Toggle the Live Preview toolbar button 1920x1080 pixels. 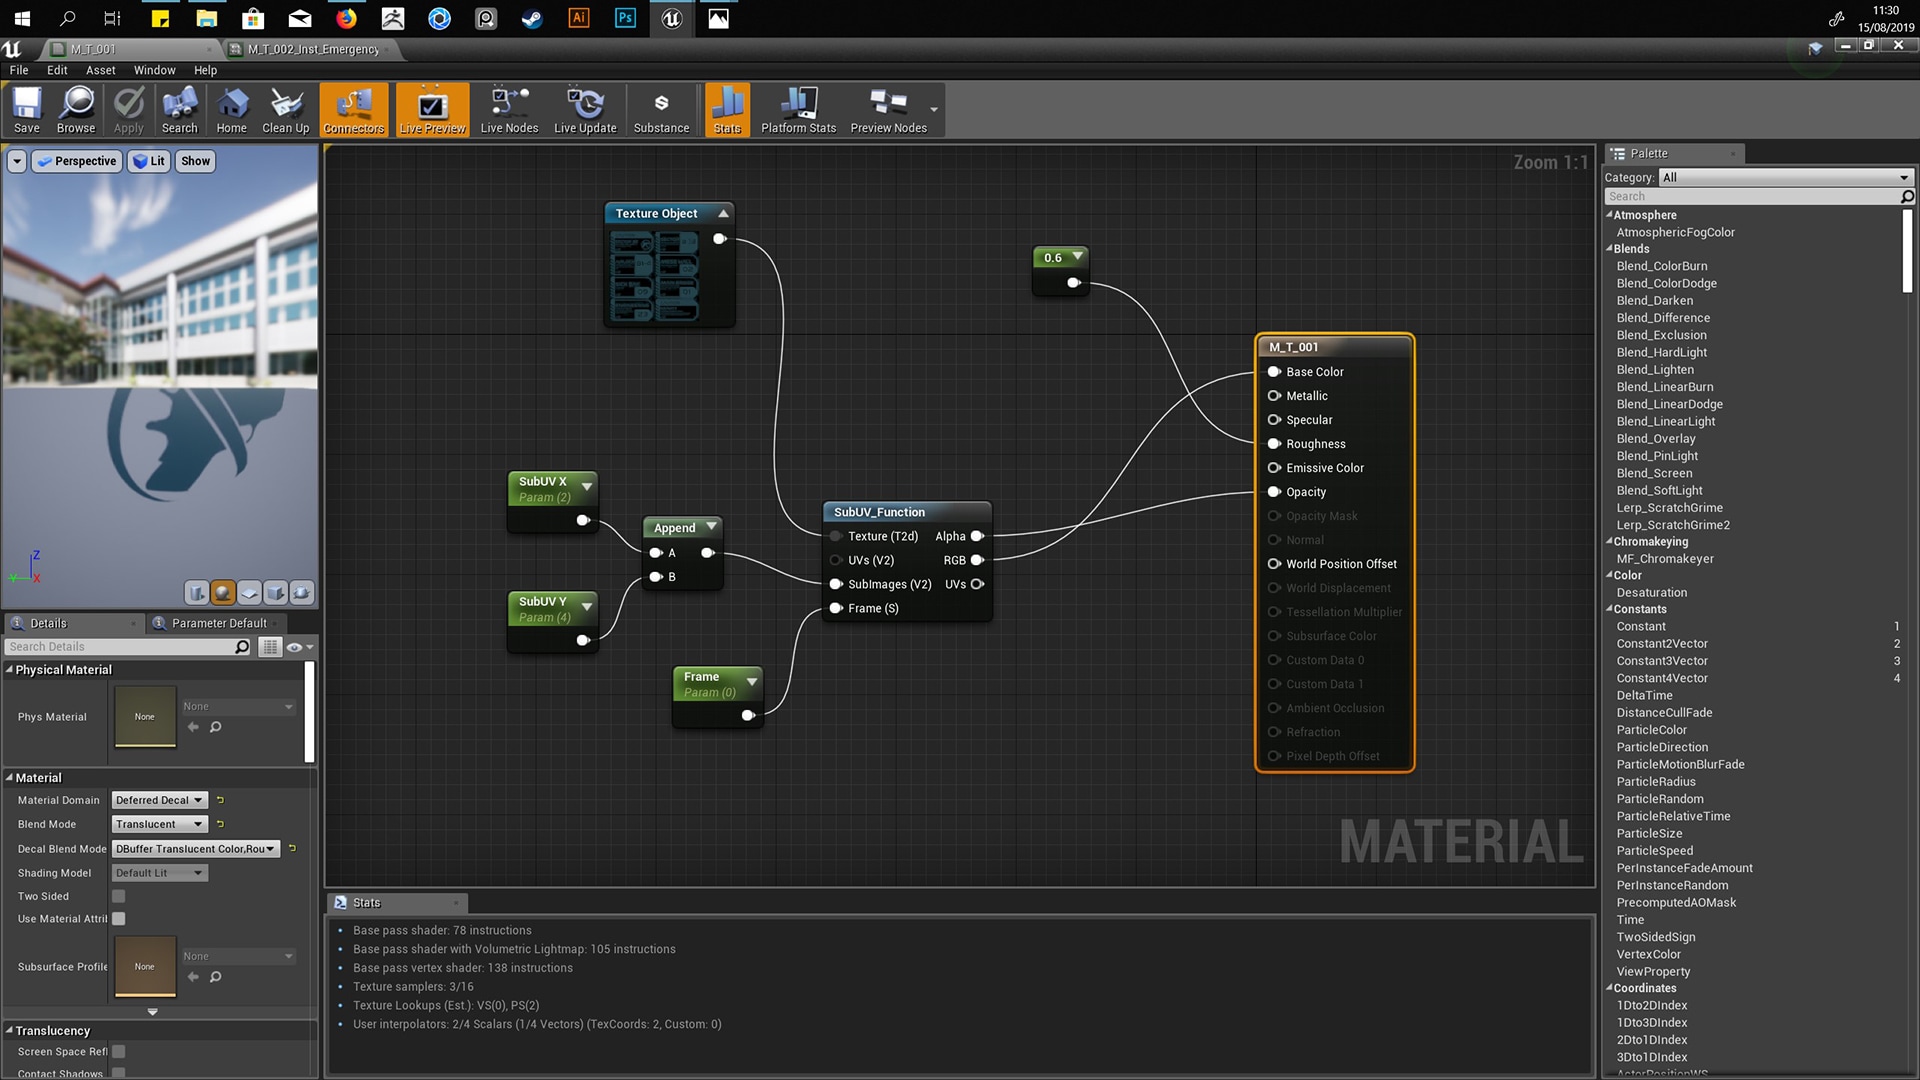click(432, 110)
